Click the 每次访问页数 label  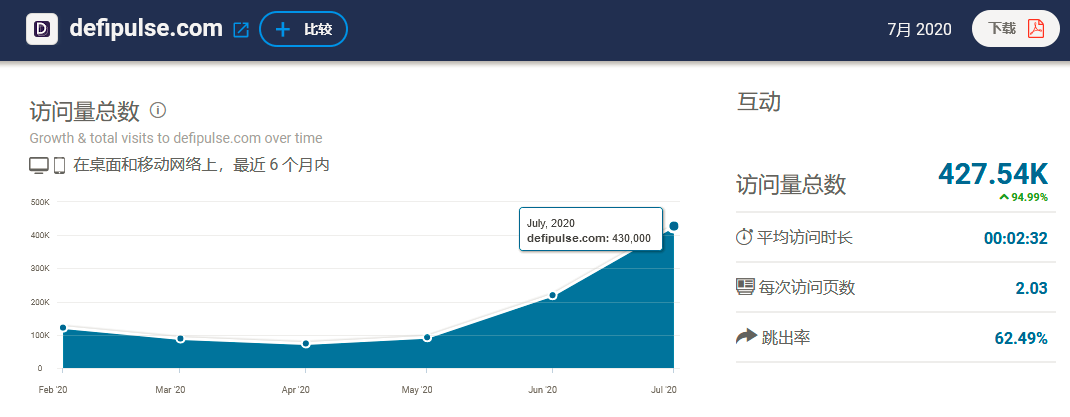tap(807, 287)
